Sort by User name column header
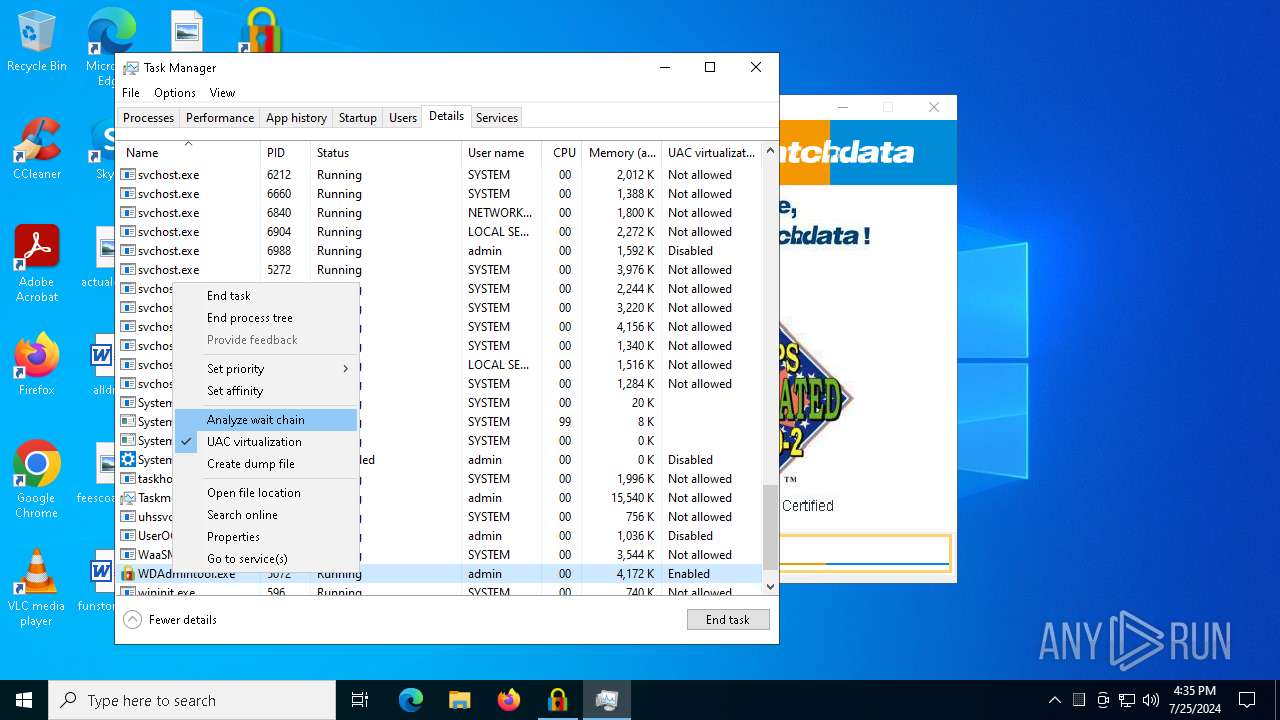Screen dimensions: 1280x720 pyautogui.click(x=501, y=153)
